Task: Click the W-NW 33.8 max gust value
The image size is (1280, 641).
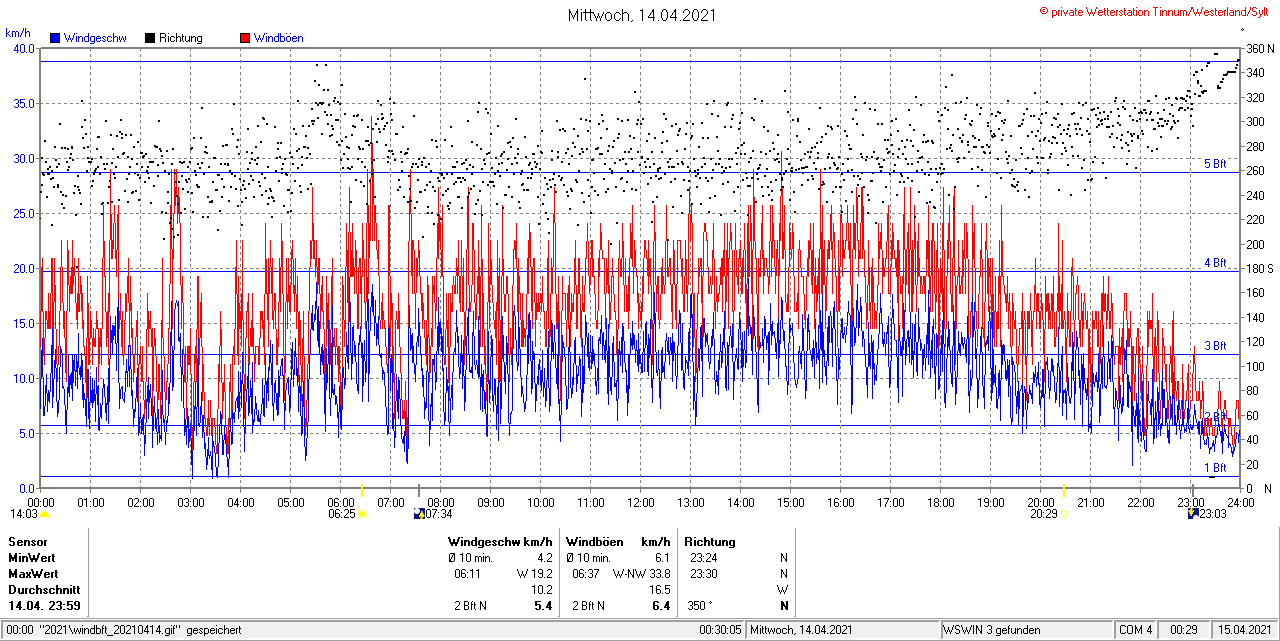Action: point(641,573)
